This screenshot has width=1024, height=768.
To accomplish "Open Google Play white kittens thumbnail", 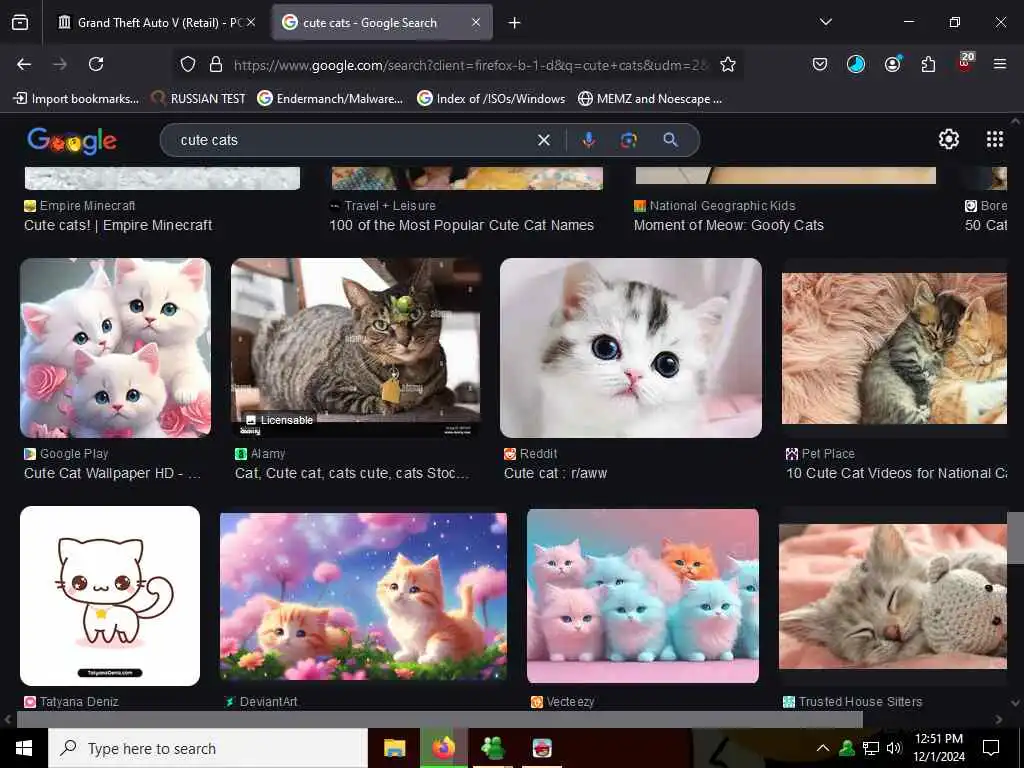I will (116, 347).
